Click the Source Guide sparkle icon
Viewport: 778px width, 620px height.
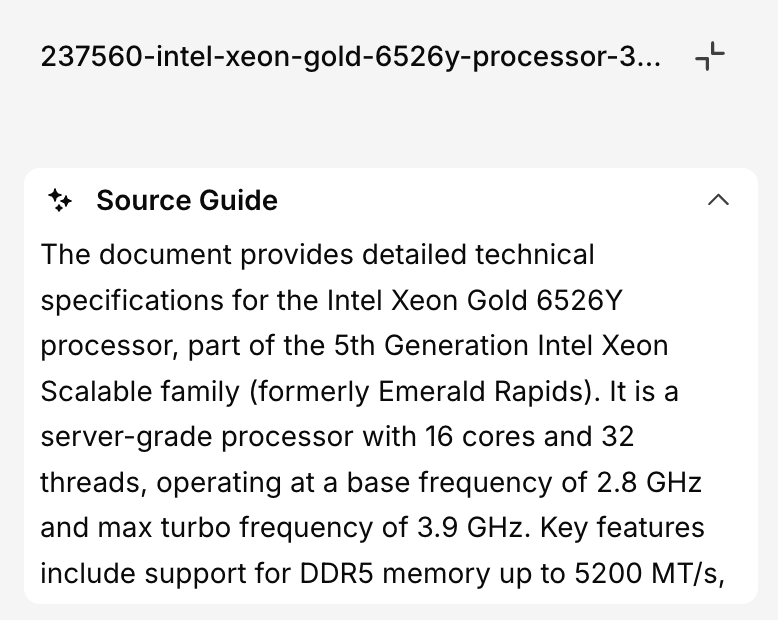click(60, 201)
